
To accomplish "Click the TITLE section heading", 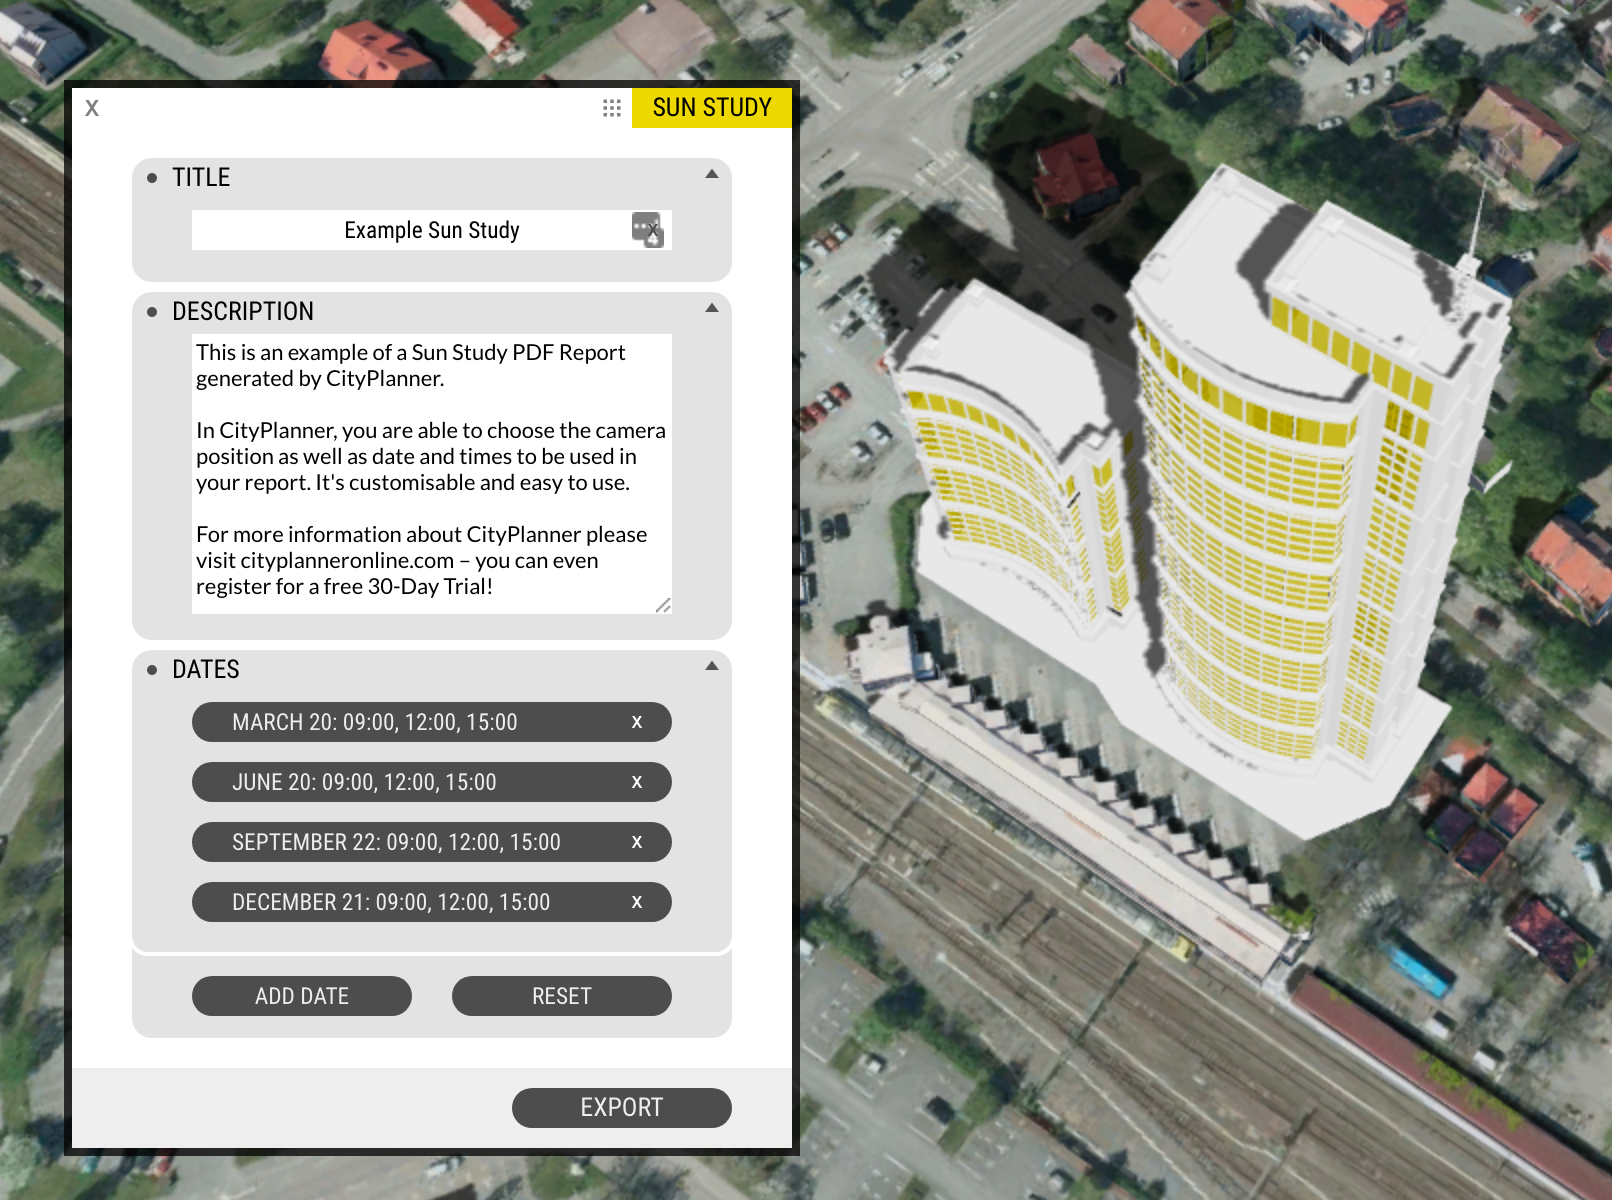I will 201,178.
